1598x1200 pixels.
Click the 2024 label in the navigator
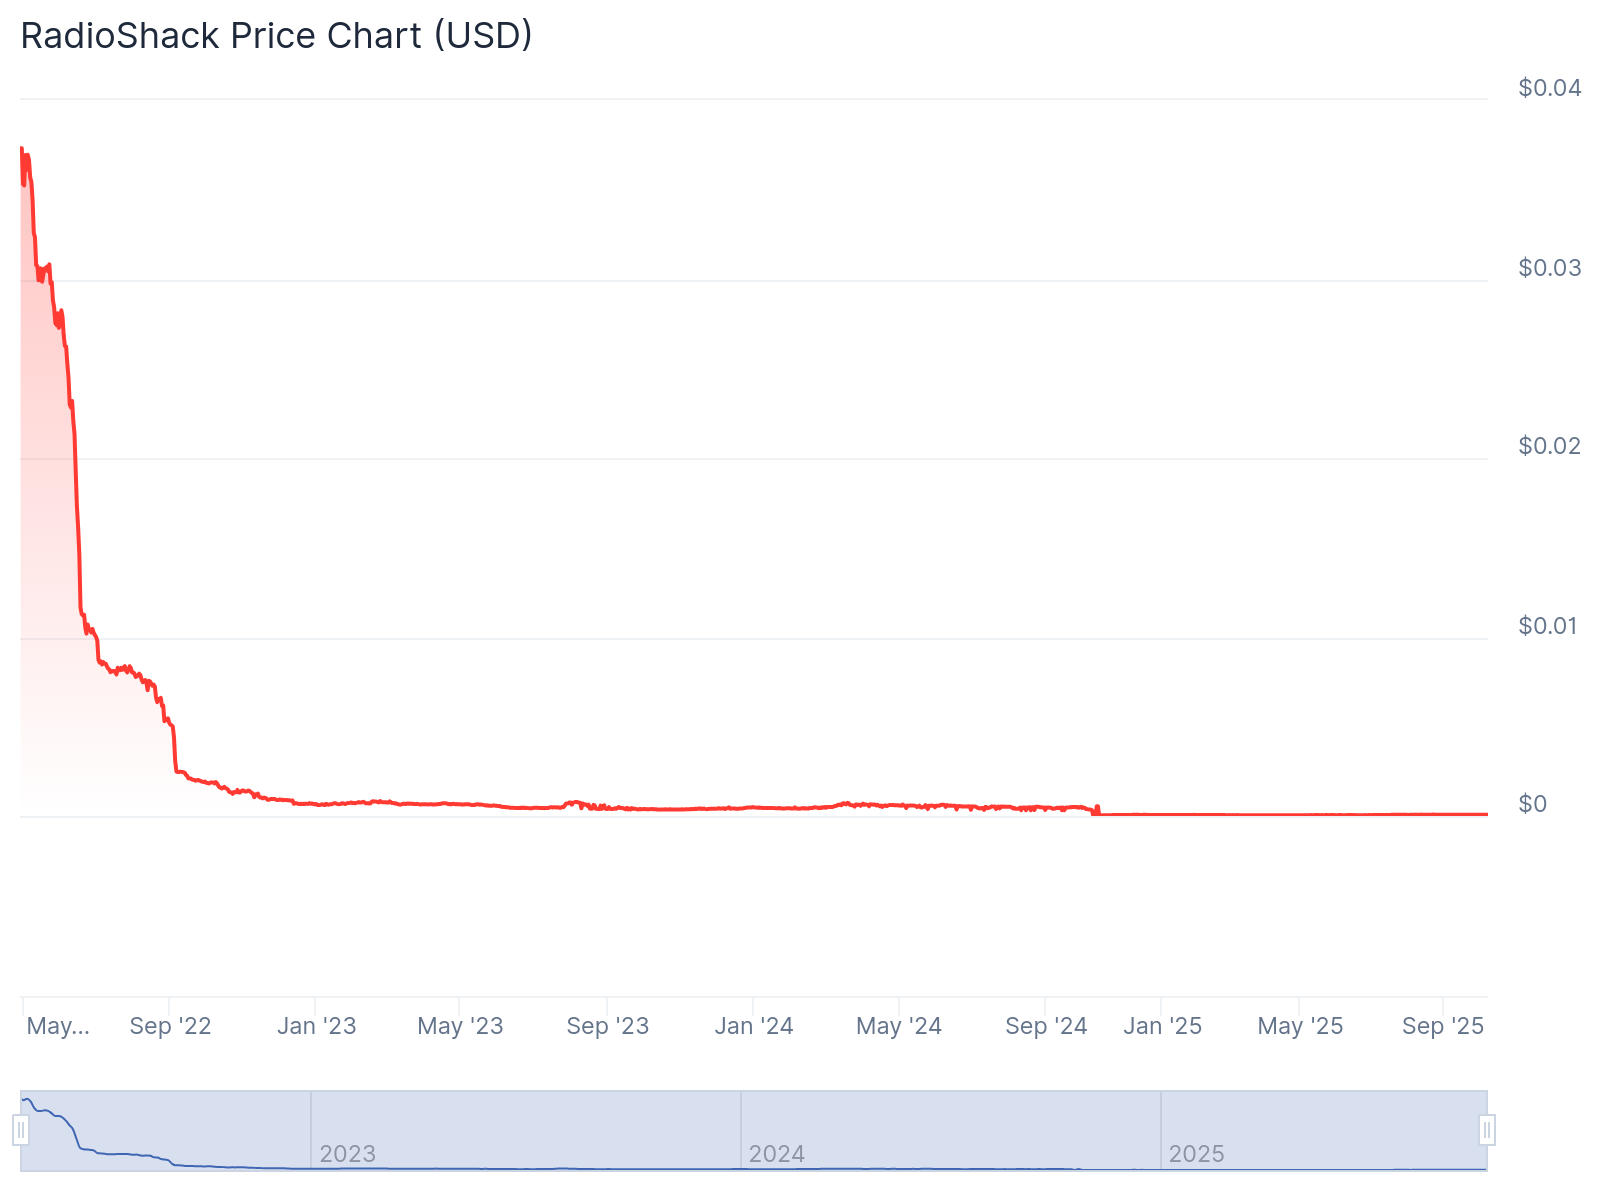coord(777,1154)
